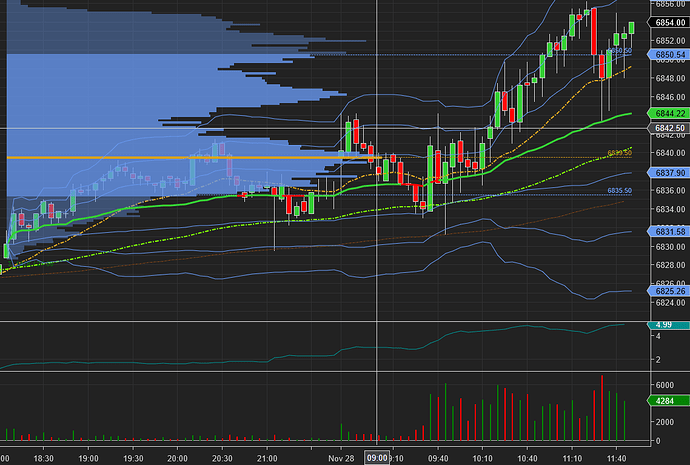Click the 6835.50 blue level label

(619, 191)
